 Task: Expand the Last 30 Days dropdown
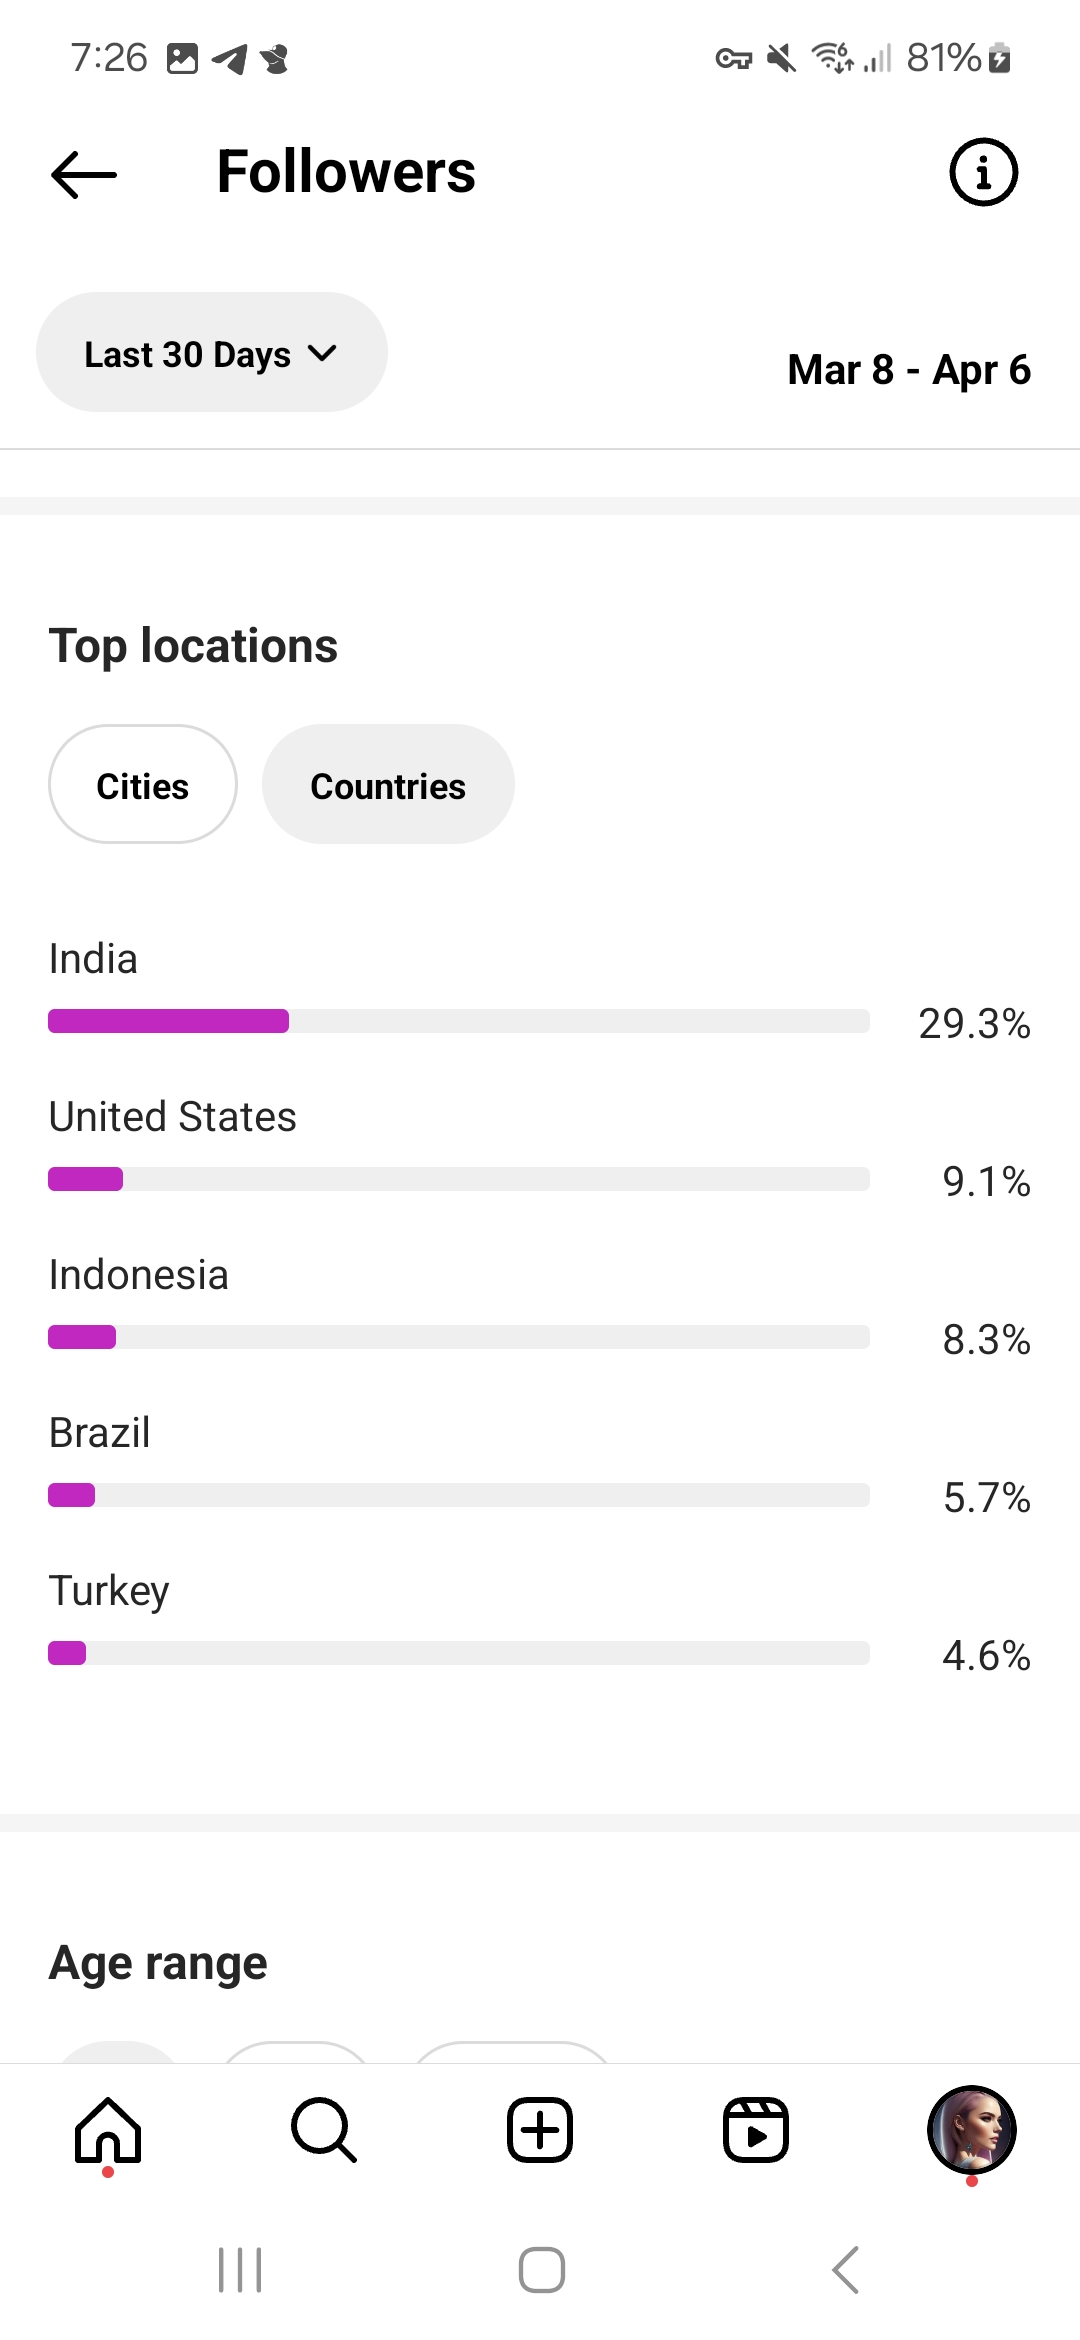(x=190, y=354)
